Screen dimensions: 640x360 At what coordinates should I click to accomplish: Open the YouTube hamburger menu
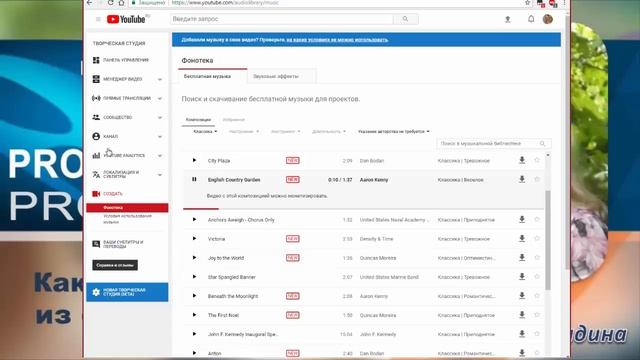98,19
